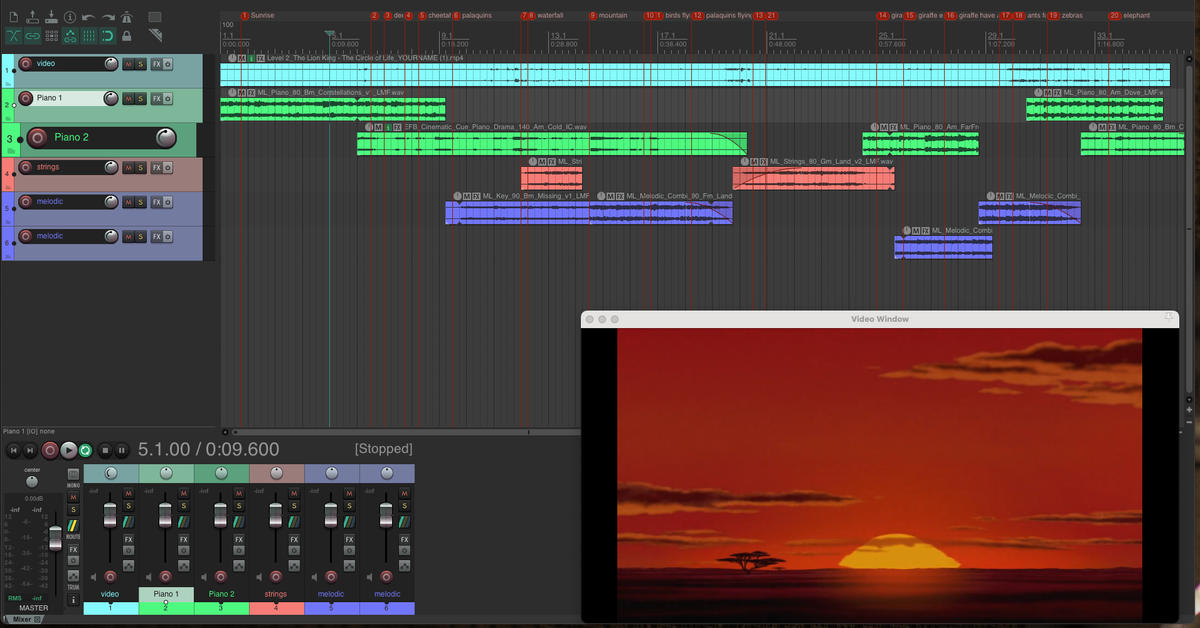
Task: Open routing for video mixer strip
Action: coord(128,522)
